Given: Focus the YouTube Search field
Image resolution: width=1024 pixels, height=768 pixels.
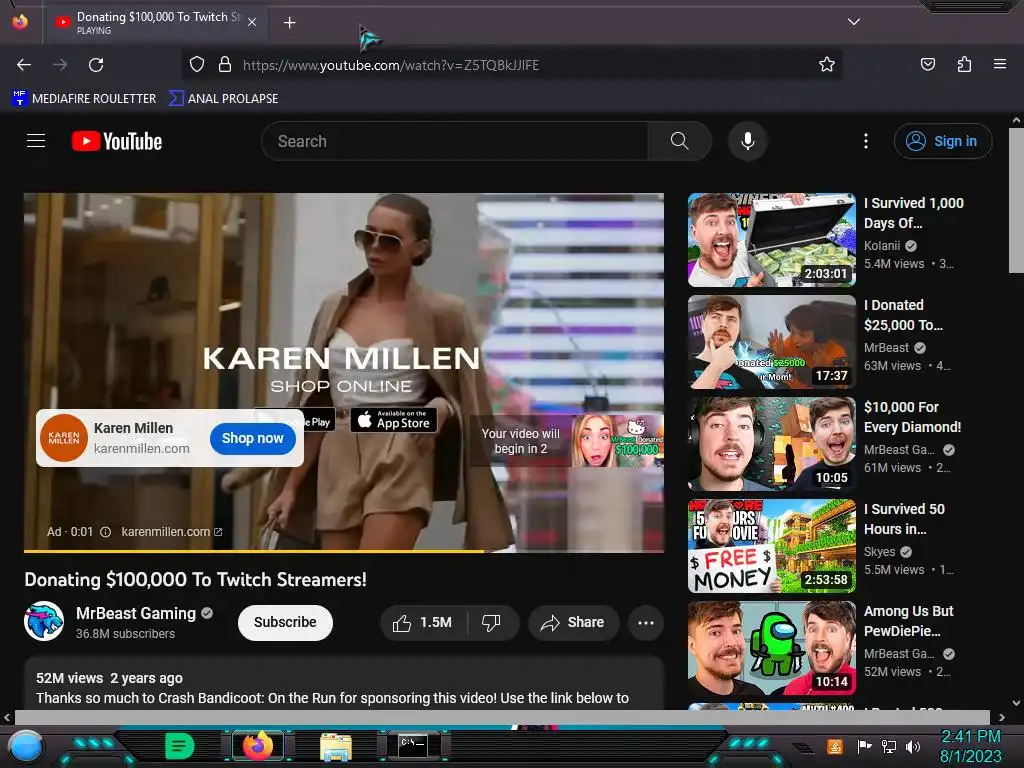Looking at the screenshot, I should (455, 141).
